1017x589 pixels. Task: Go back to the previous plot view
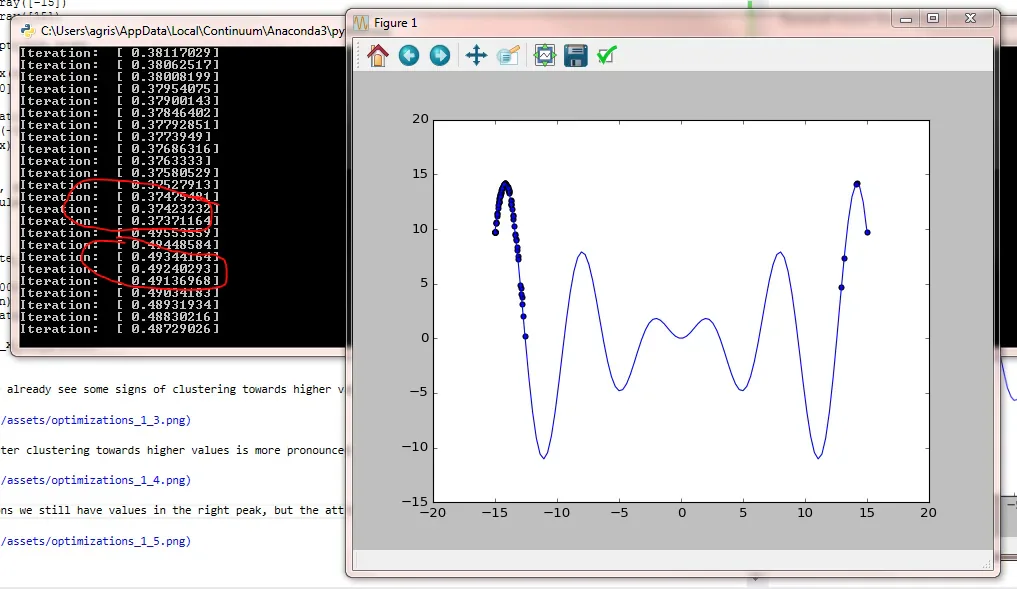click(x=409, y=55)
